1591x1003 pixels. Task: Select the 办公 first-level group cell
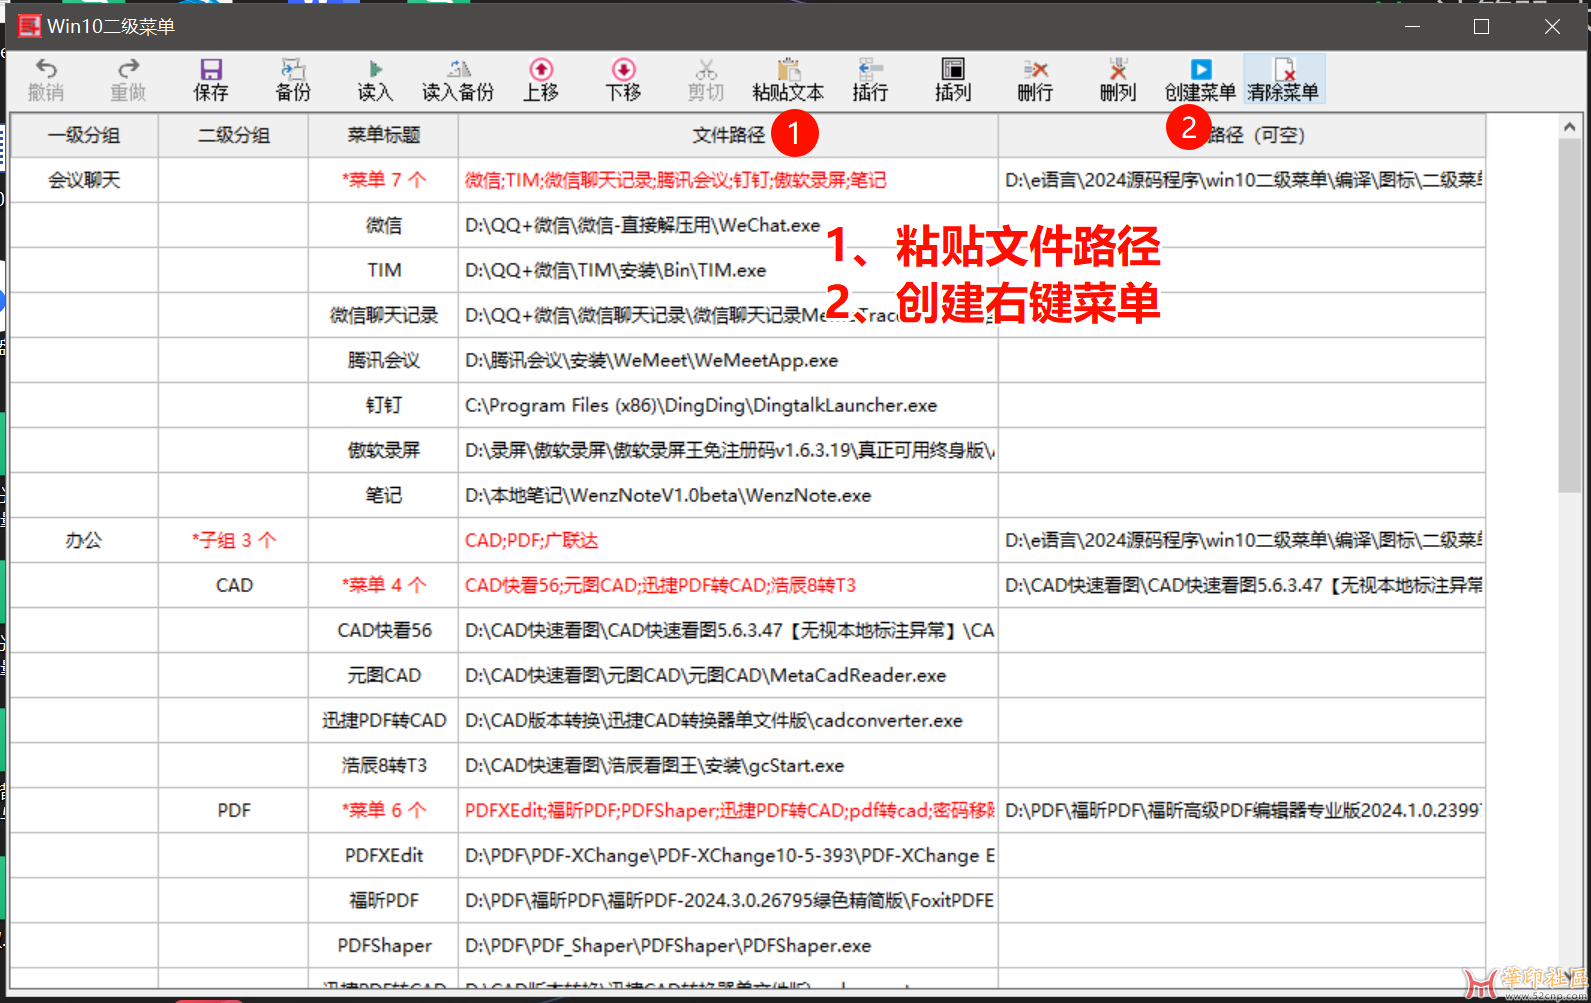pyautogui.click(x=84, y=540)
